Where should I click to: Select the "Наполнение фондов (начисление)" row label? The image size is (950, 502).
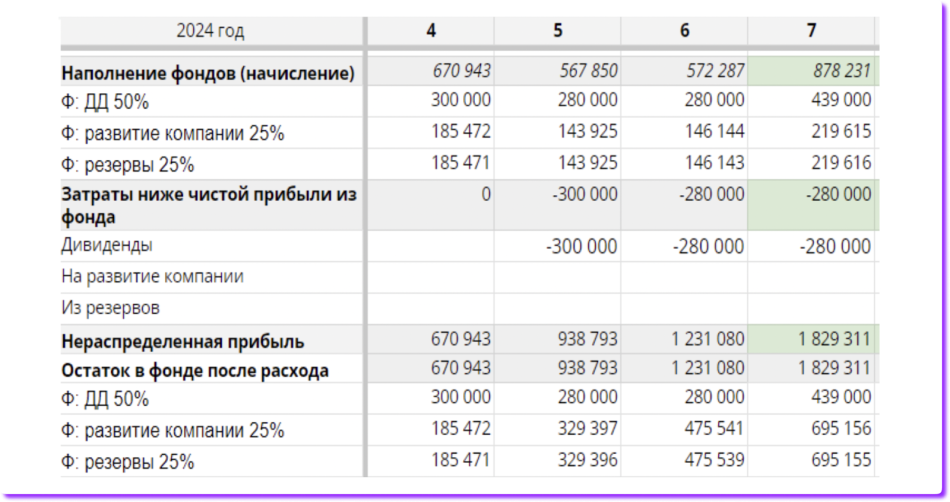pos(208,72)
